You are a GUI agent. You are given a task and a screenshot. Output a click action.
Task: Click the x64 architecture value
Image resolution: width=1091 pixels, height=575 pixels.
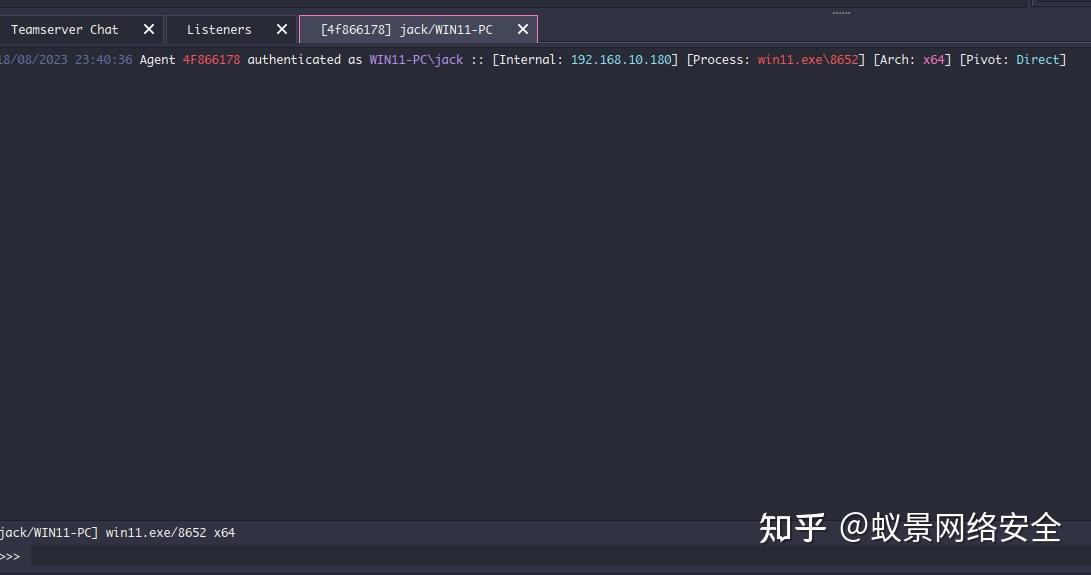point(934,60)
